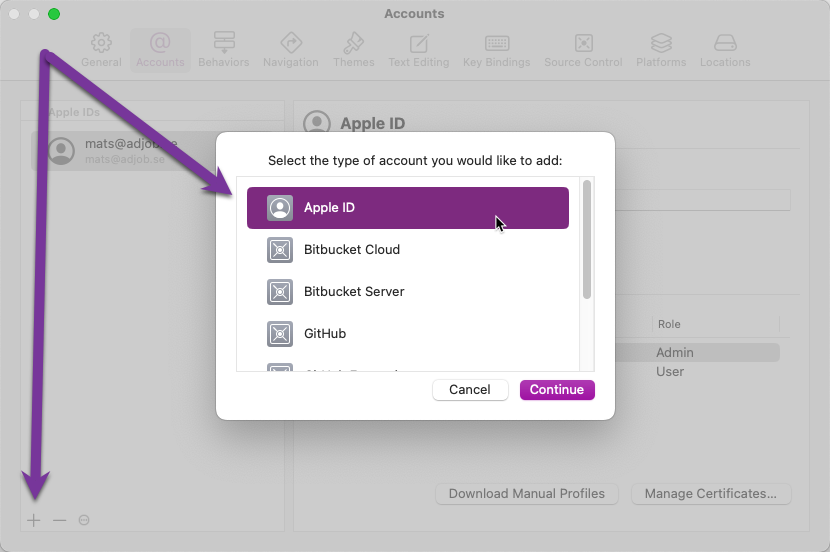Open the Themes preferences tab

[x=354, y=50]
